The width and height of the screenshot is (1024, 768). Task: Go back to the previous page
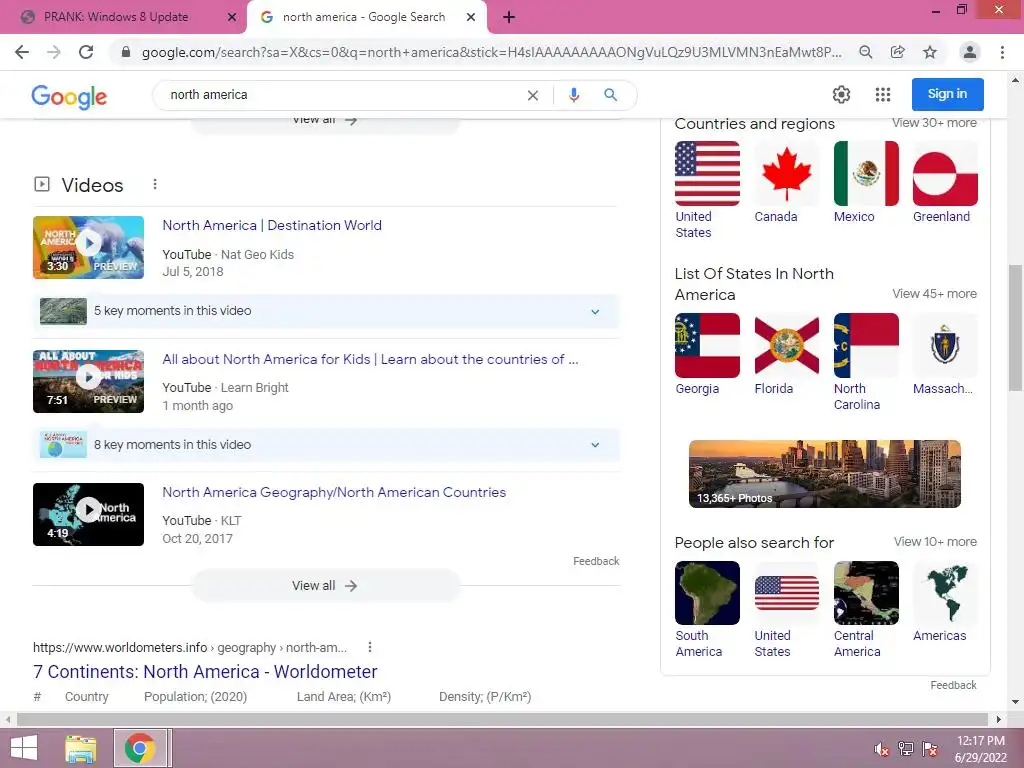pos(22,52)
